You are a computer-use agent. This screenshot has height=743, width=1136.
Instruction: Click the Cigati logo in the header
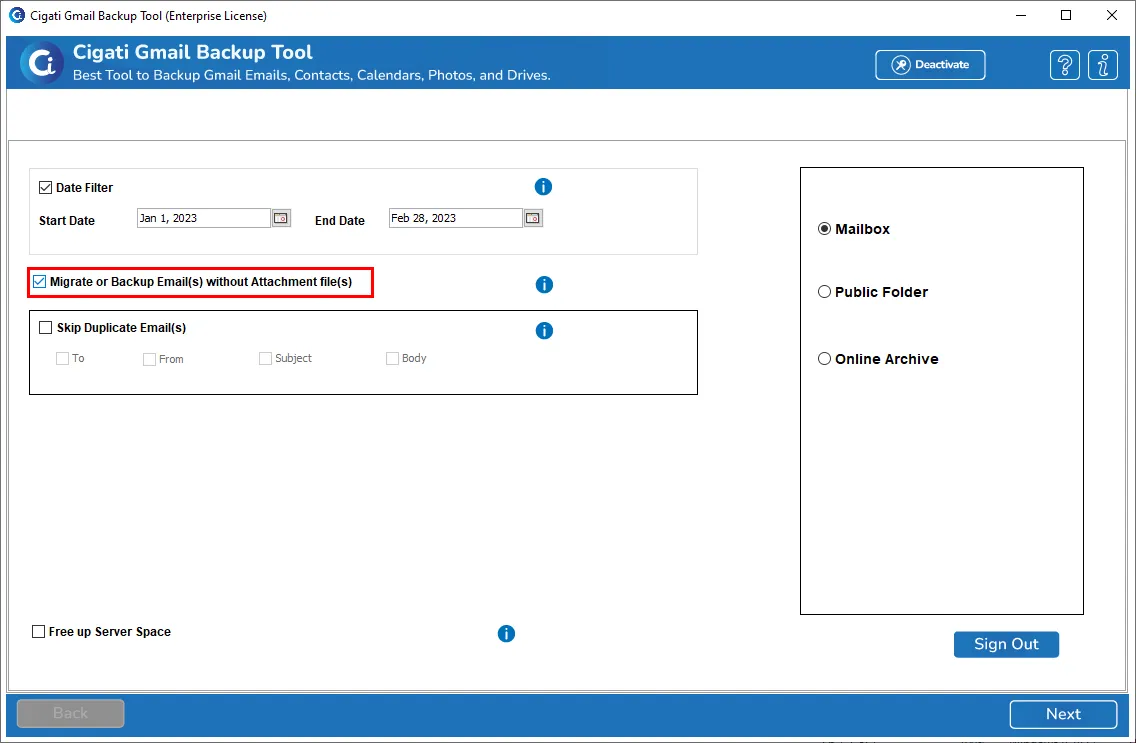[x=41, y=63]
